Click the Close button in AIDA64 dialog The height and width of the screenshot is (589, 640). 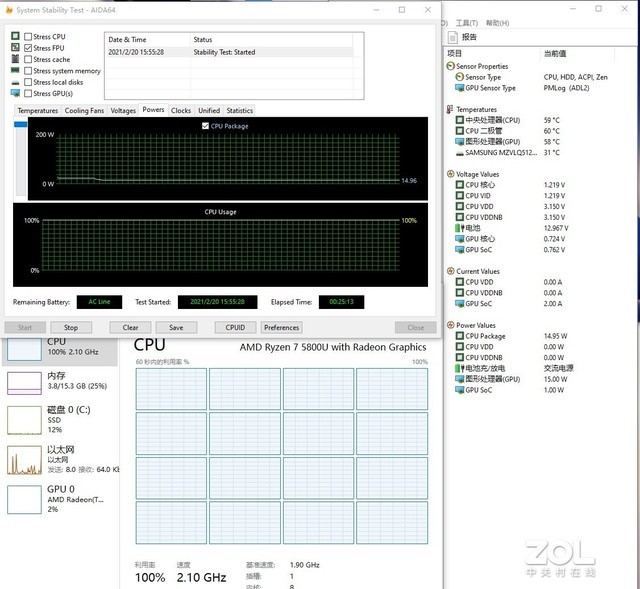[x=416, y=327]
